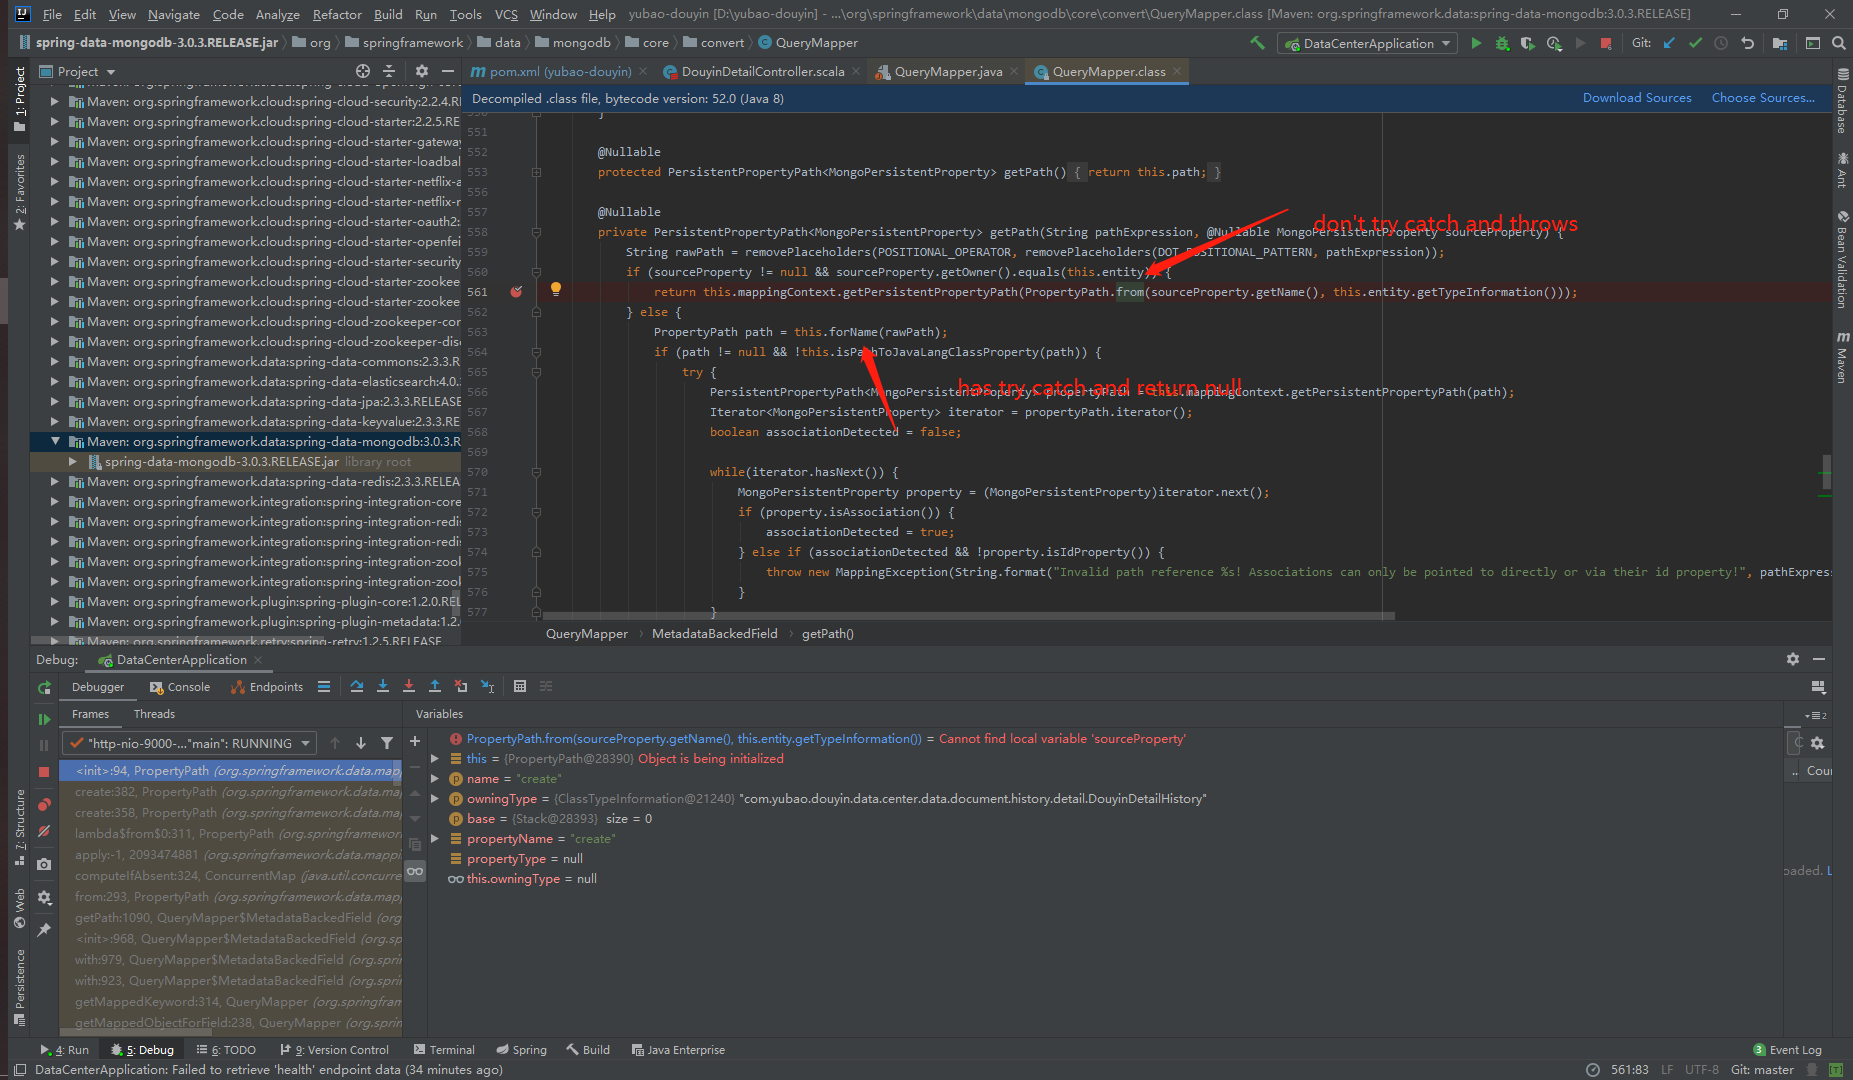Mute breakpoints in Debug sidebar
This screenshot has height=1080, width=1853.
[44, 831]
